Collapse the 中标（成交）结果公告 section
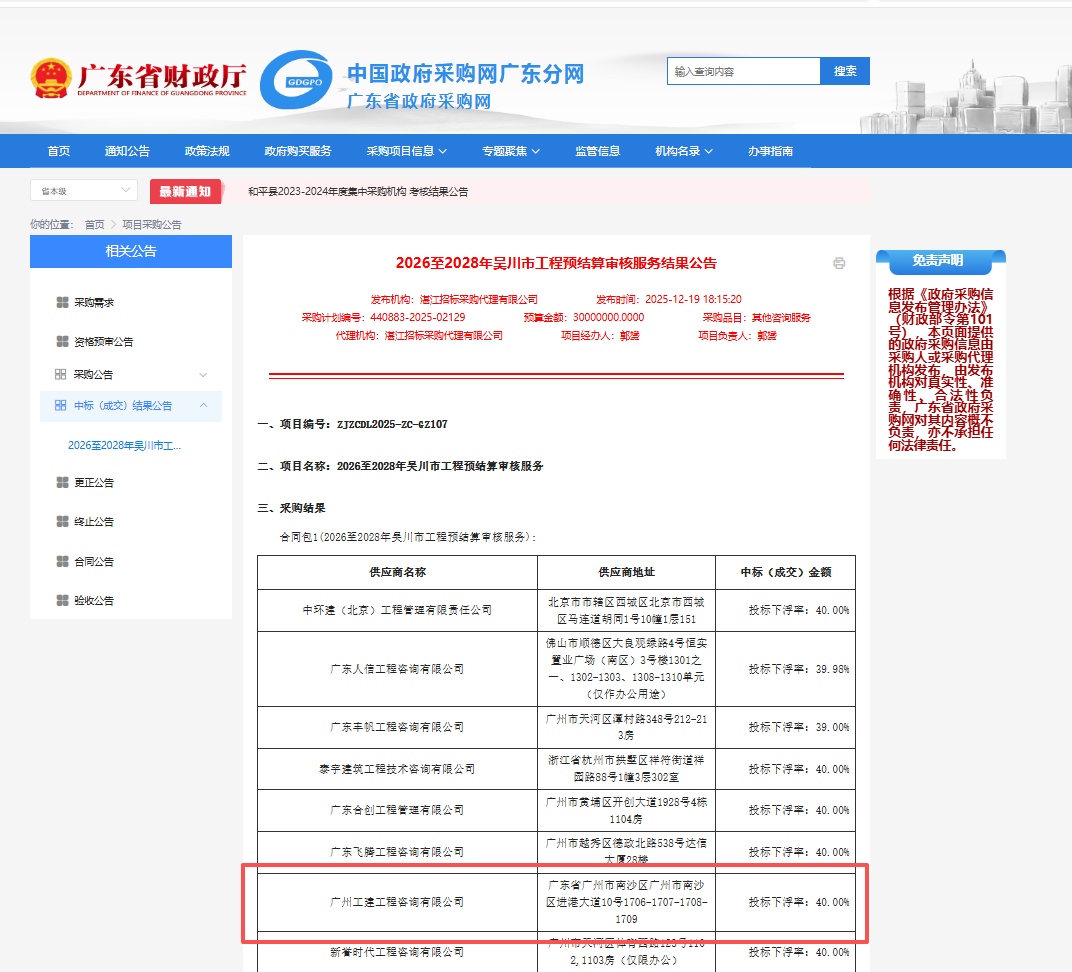Viewport: 1072px width, 972px height. coord(203,406)
